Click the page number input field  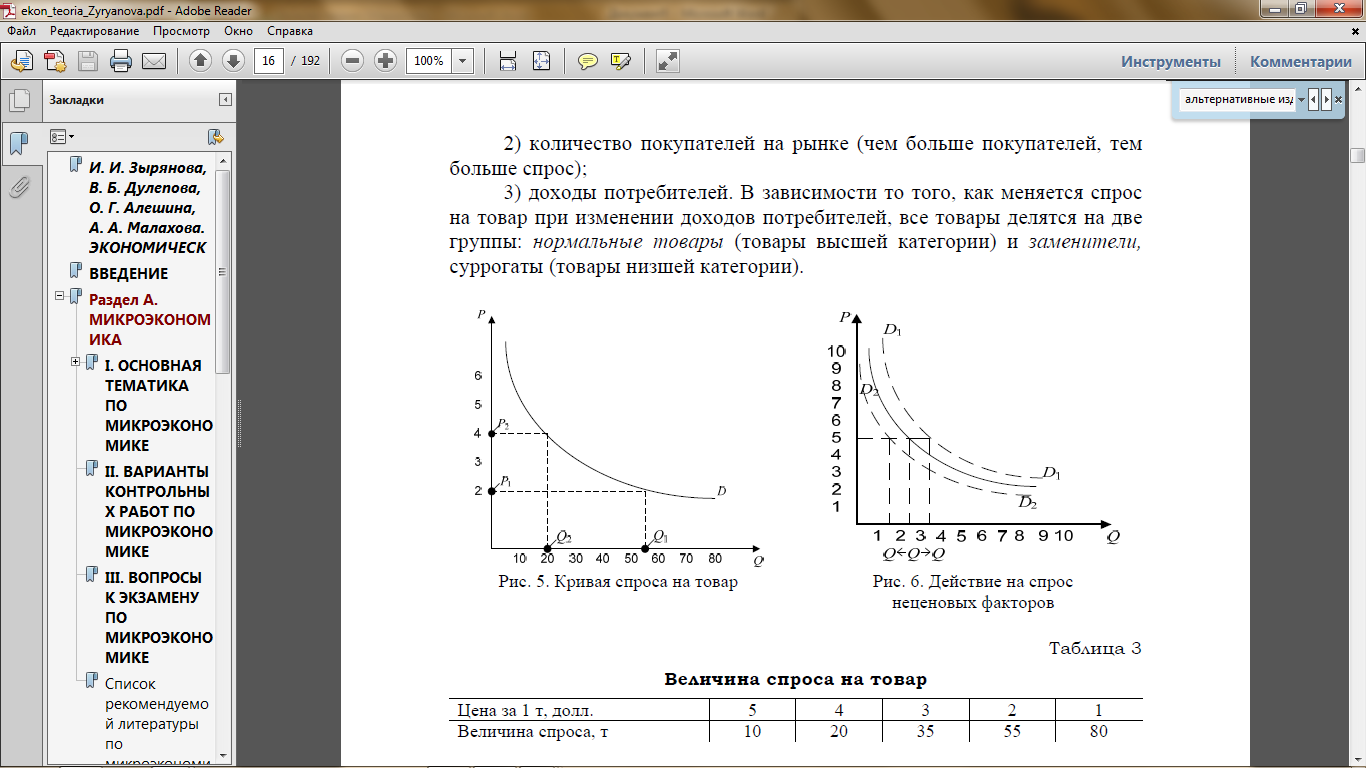coord(268,61)
